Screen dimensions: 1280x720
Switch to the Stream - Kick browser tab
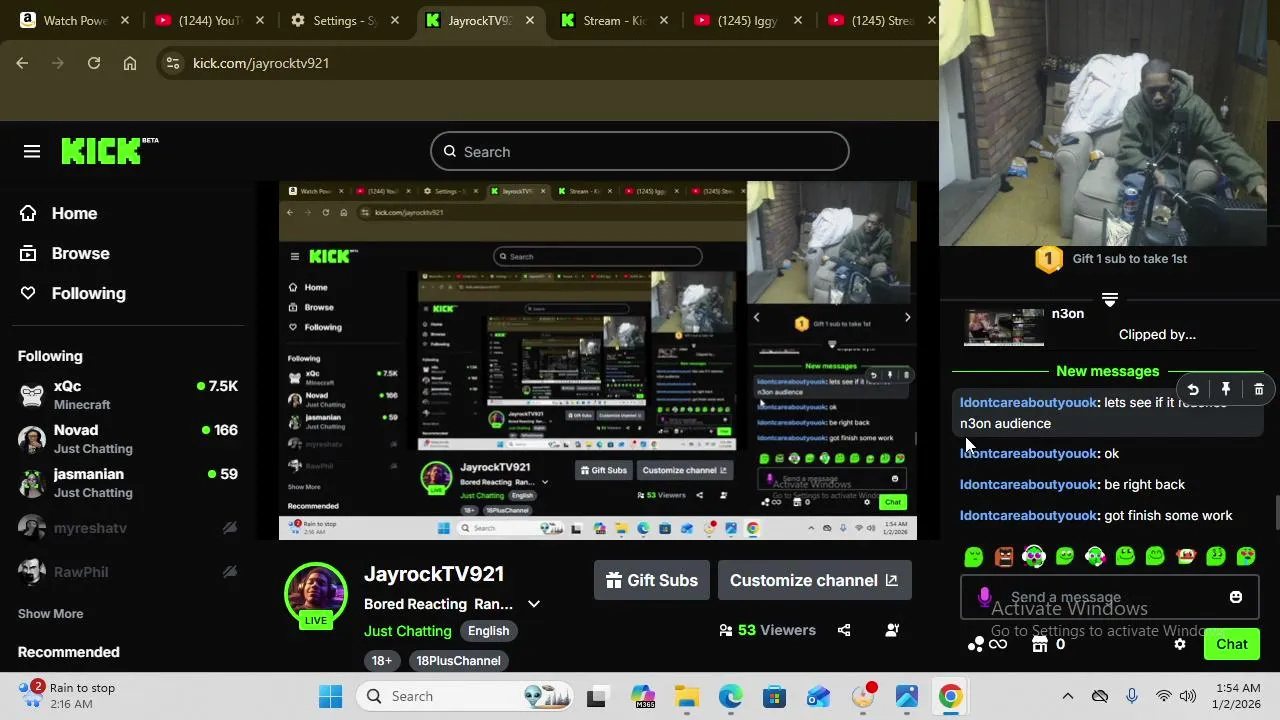tap(614, 20)
